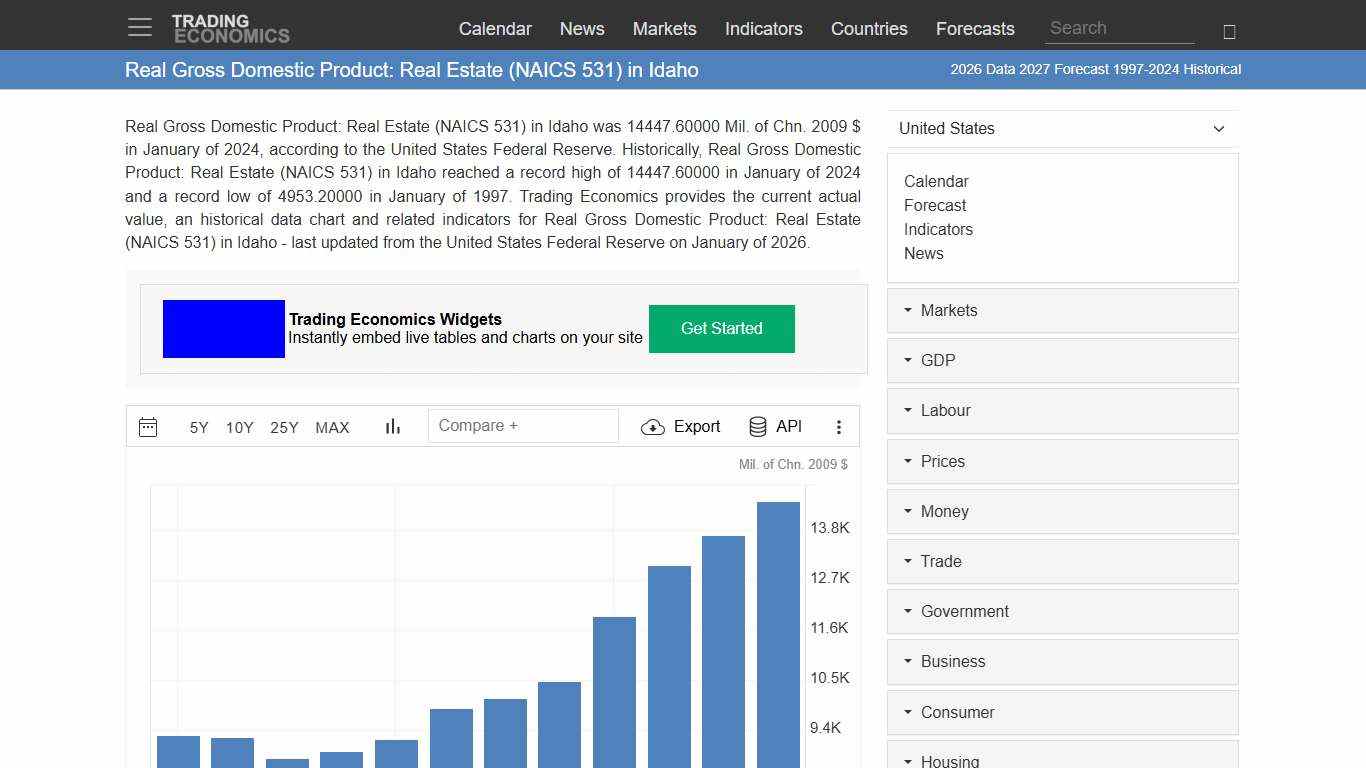Click the blue widget banner thumbnail
This screenshot has width=1366, height=768.
(223, 328)
